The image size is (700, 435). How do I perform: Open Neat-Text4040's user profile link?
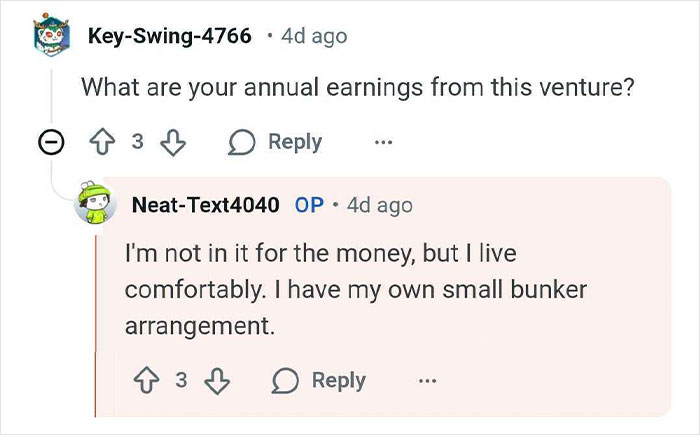point(206,205)
